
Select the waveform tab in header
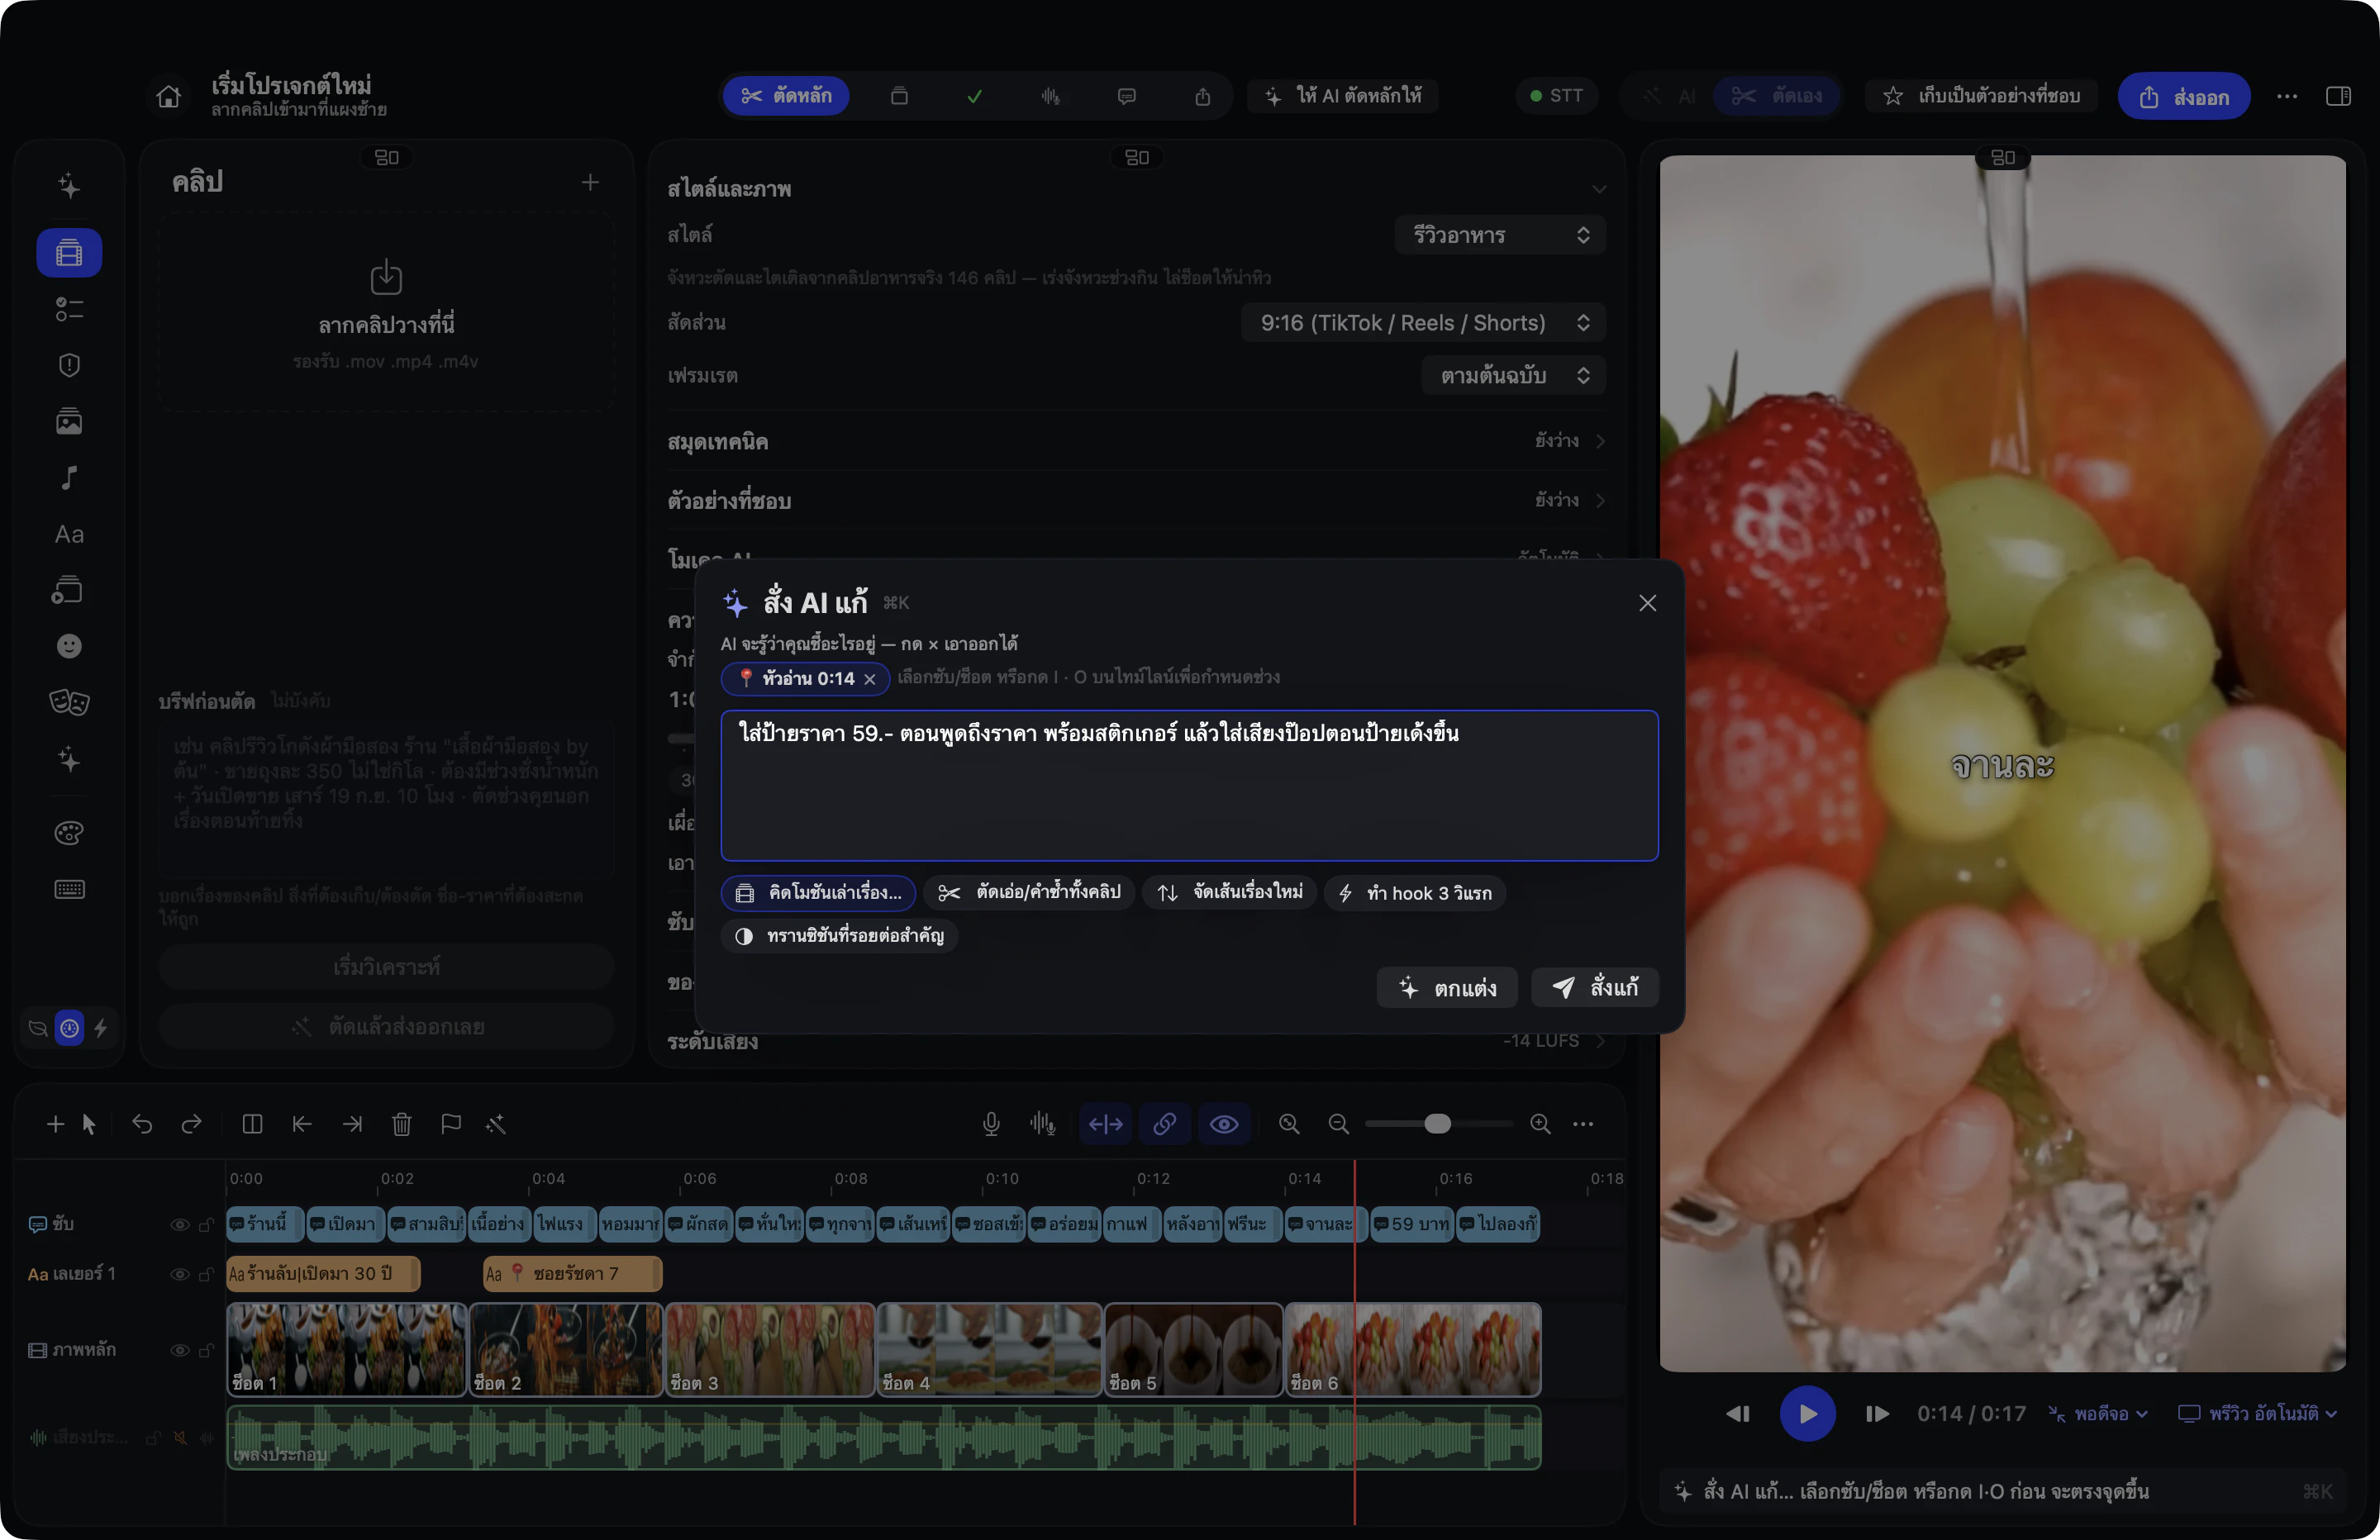point(1050,96)
